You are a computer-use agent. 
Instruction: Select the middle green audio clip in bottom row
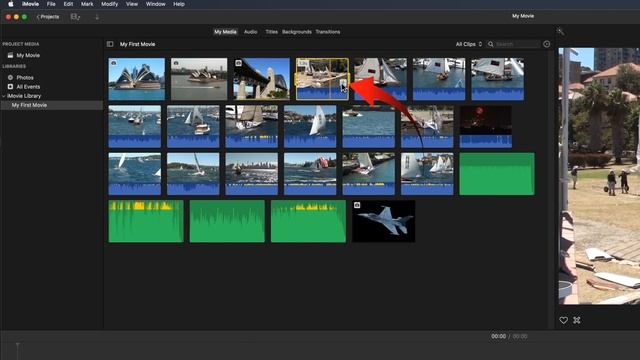click(227, 221)
